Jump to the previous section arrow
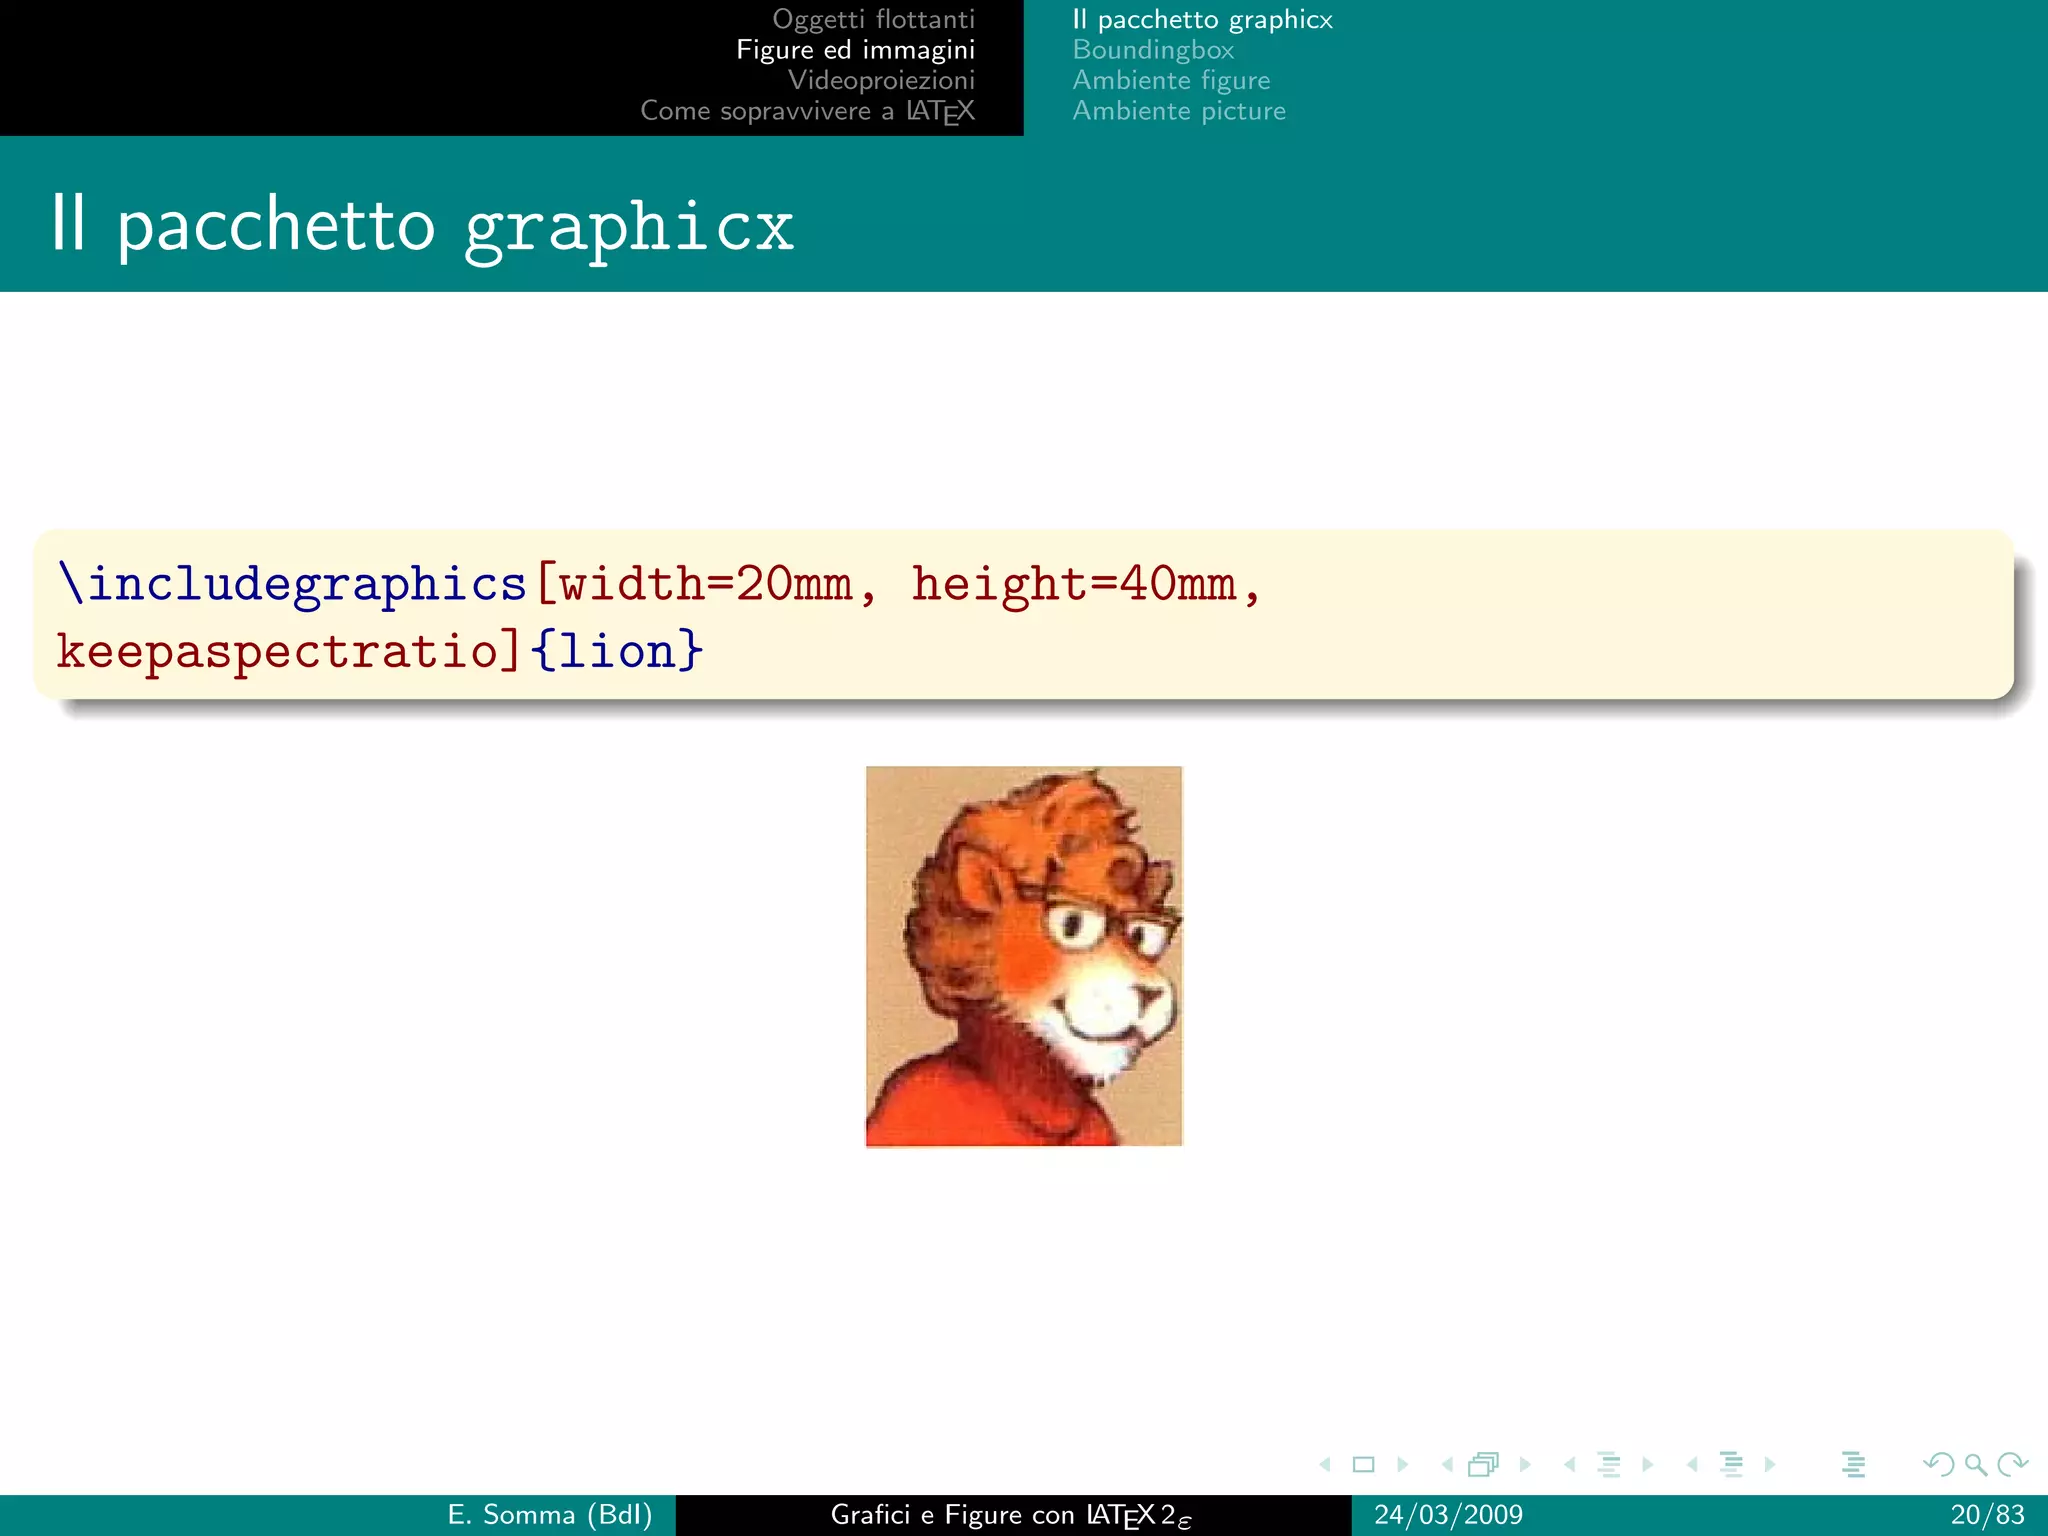Viewport: 2048px width, 1536px height. (1692, 1465)
